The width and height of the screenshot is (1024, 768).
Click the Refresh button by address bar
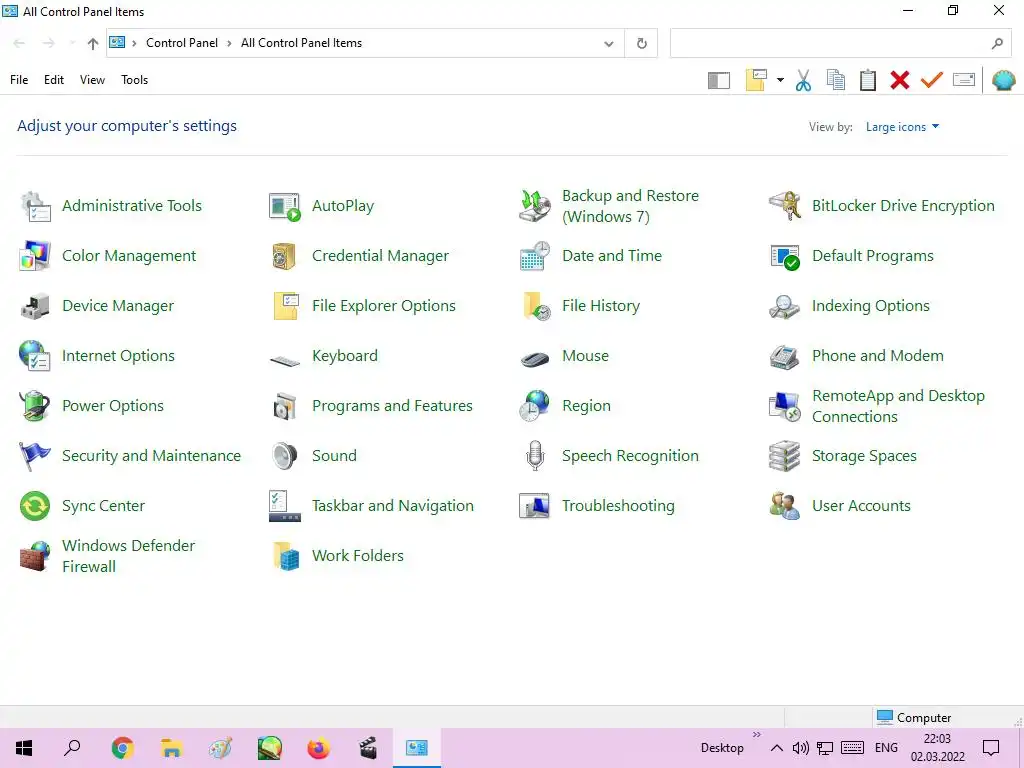pyautogui.click(x=641, y=43)
